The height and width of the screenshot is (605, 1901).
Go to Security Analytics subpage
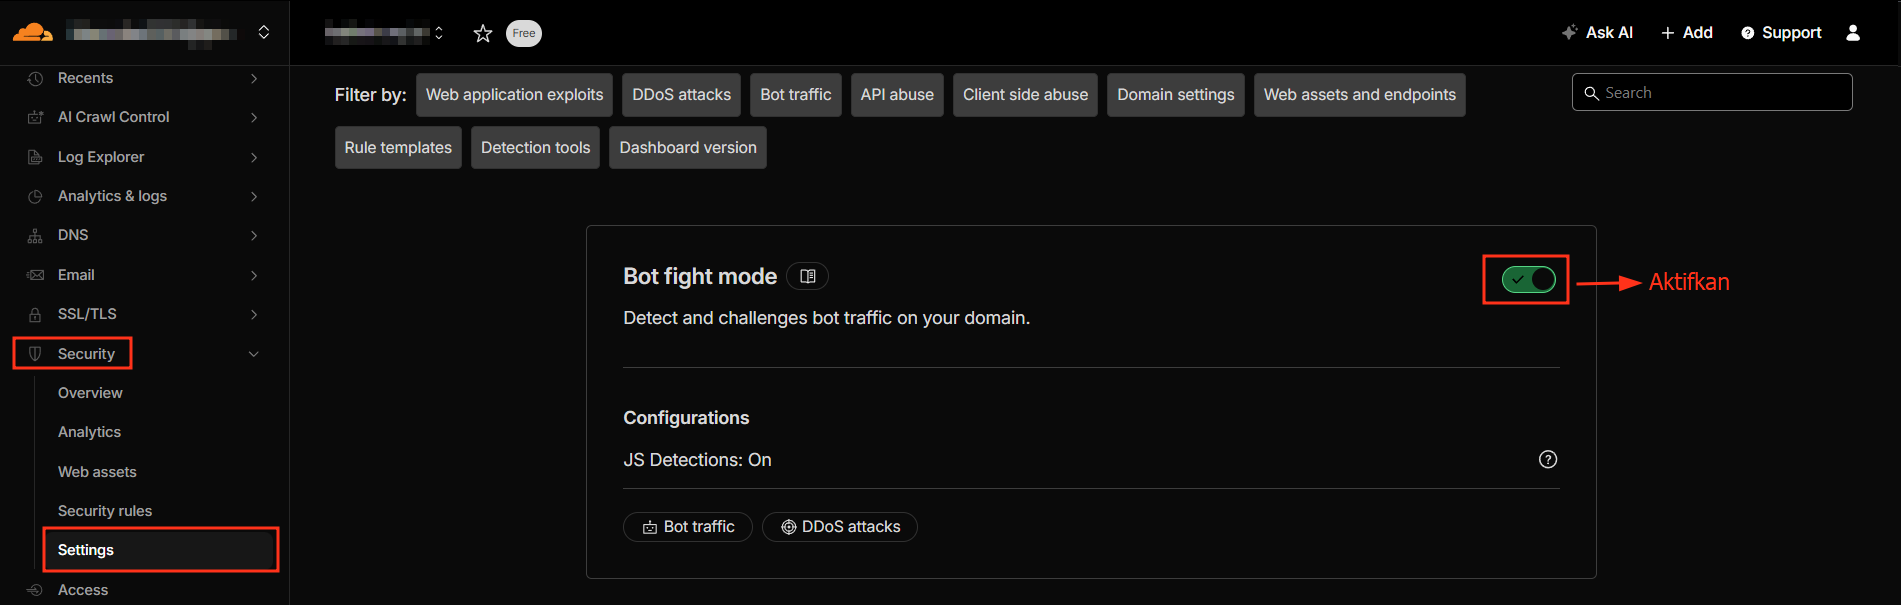89,432
